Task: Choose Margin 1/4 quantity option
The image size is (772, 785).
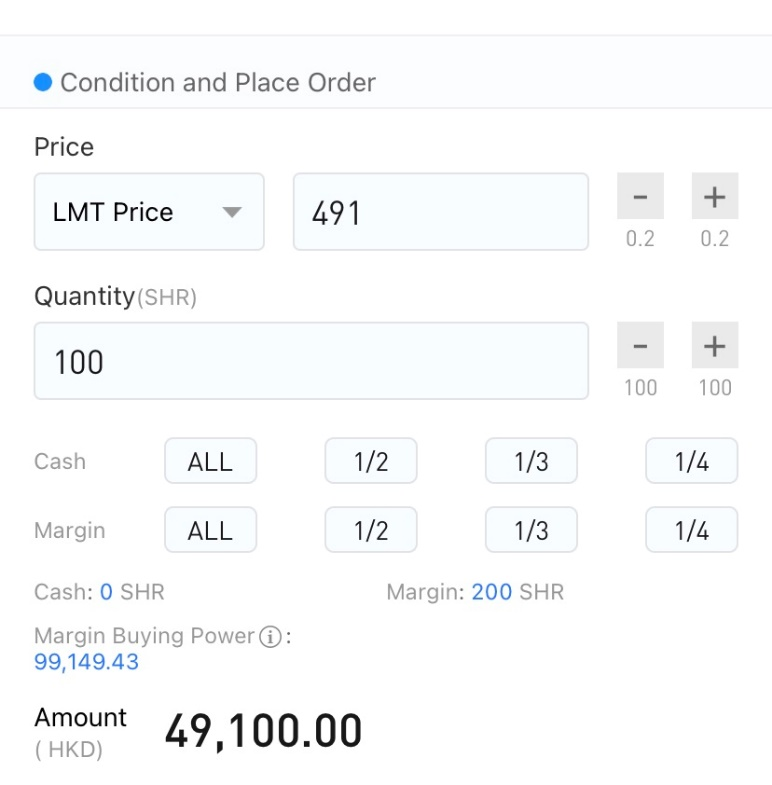Action: pyautogui.click(x=691, y=530)
